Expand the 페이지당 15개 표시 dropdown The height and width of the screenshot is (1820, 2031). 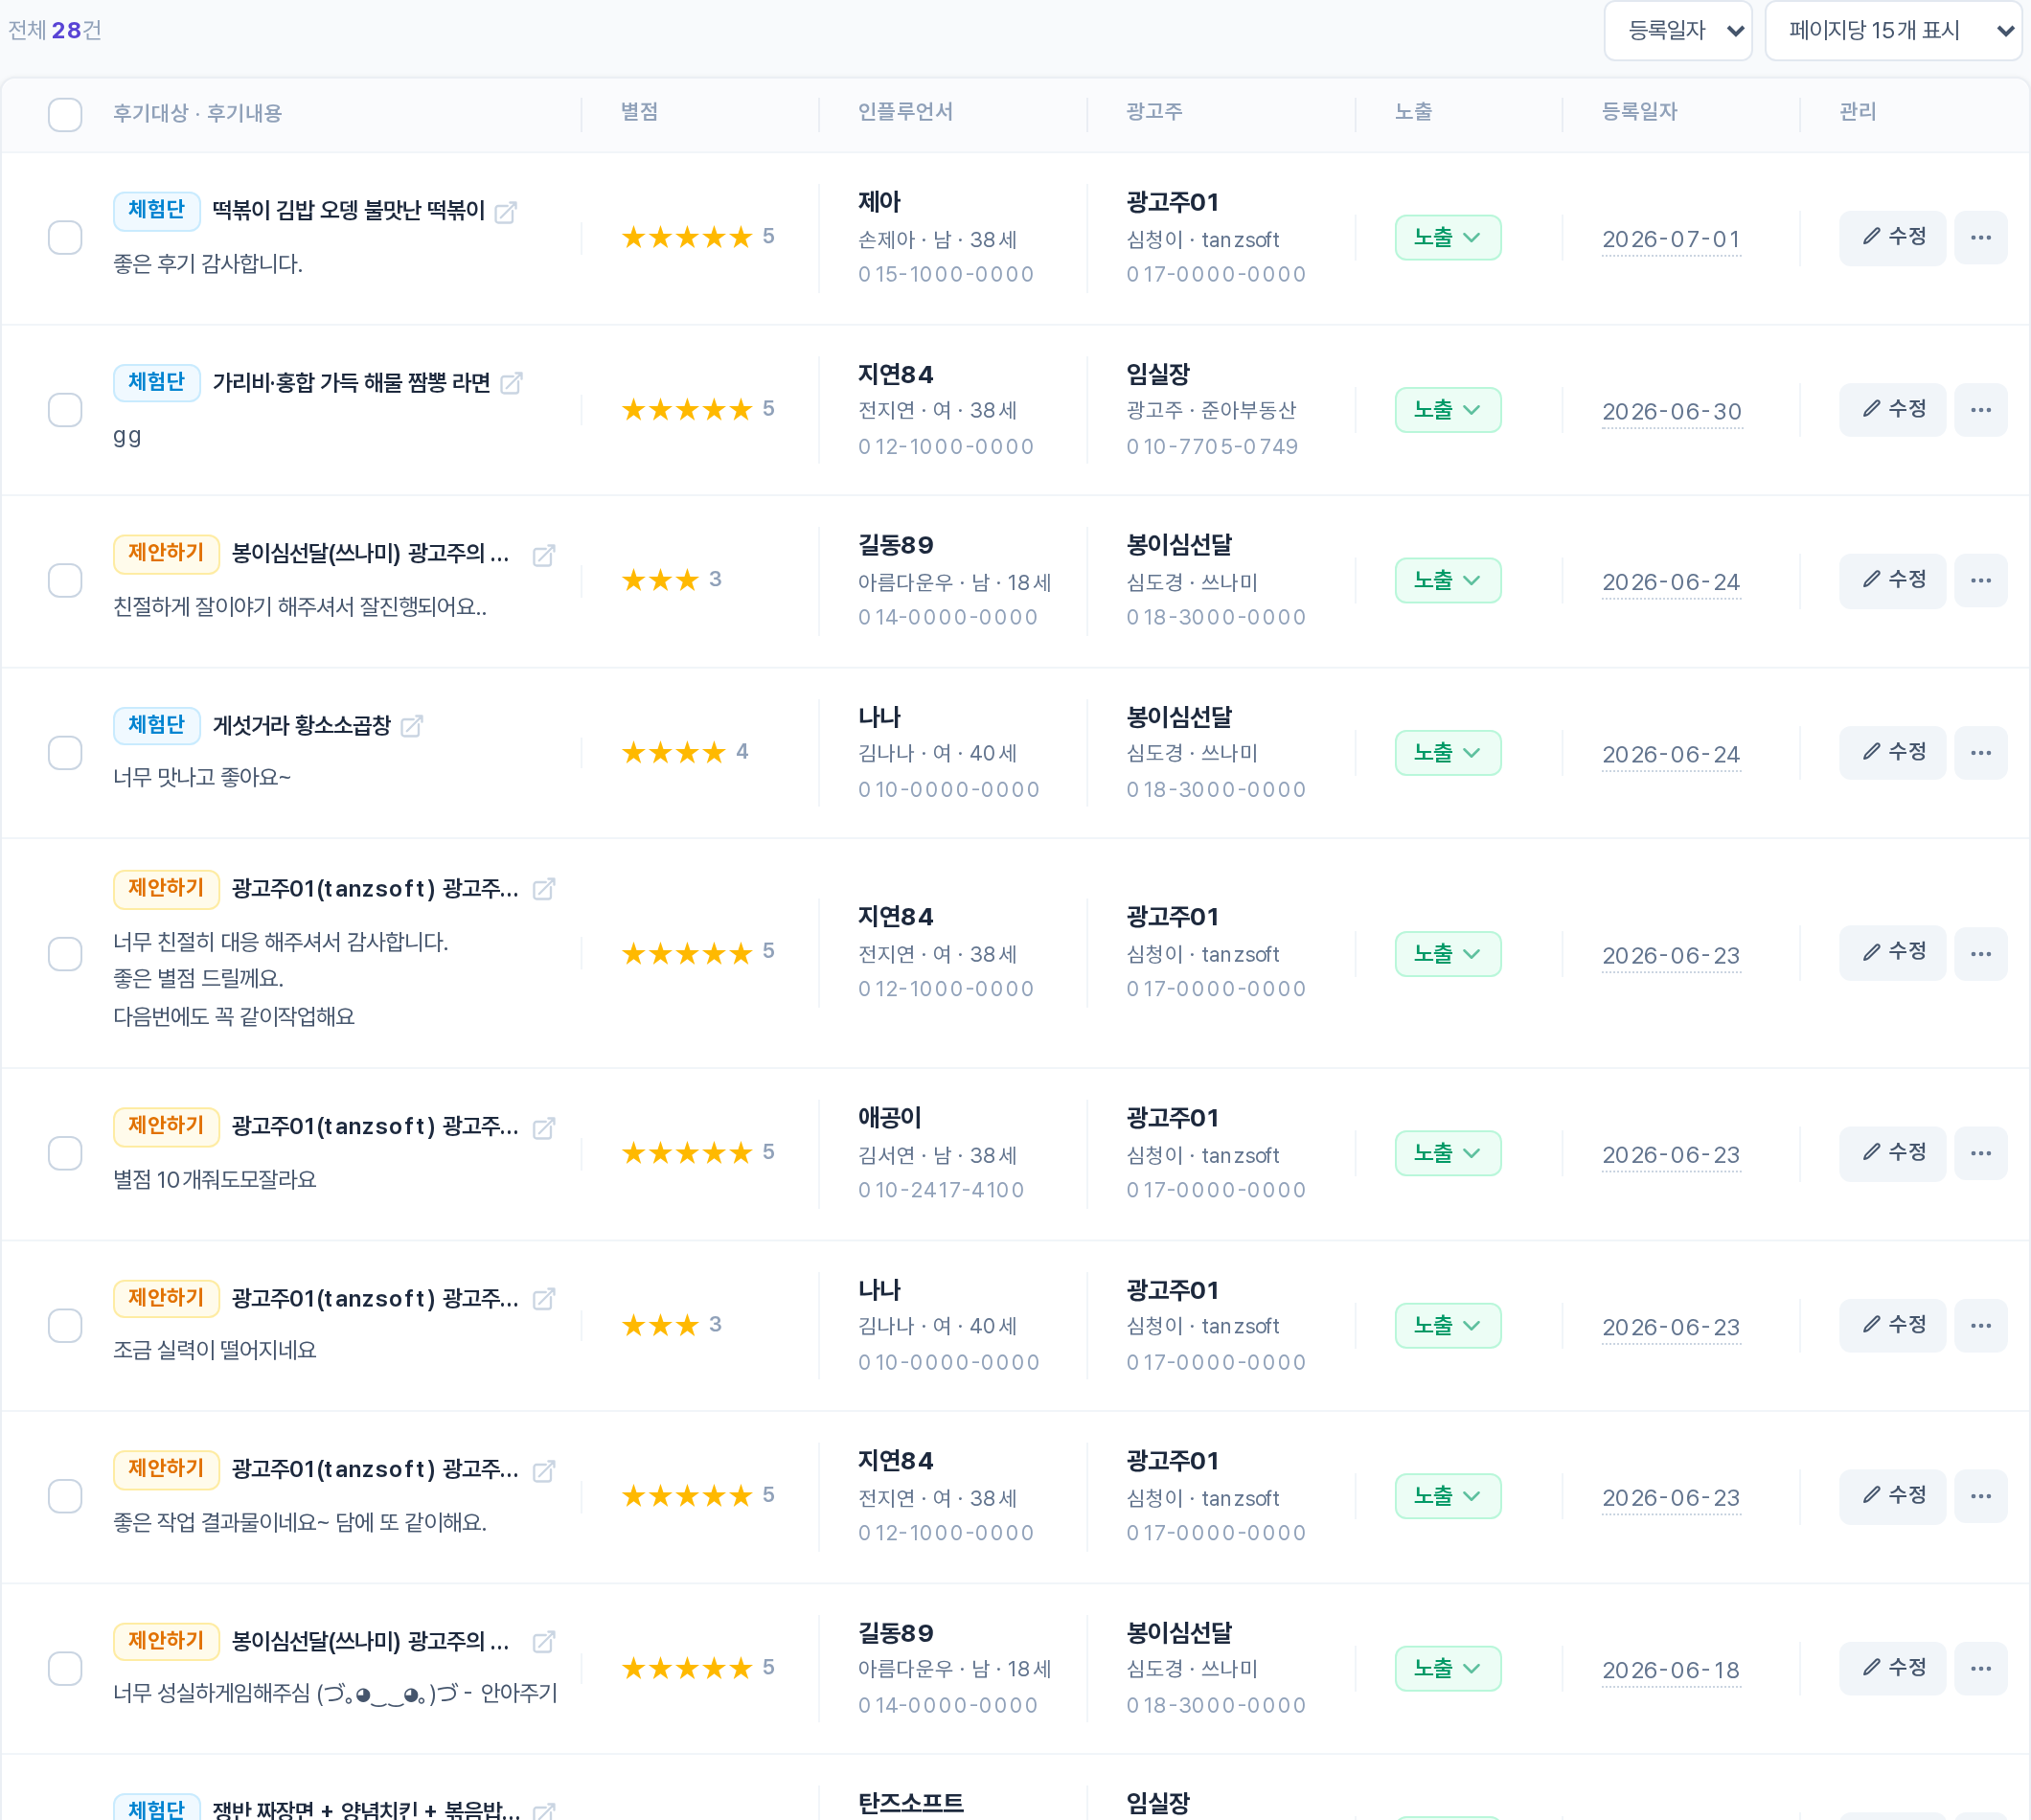click(1892, 31)
